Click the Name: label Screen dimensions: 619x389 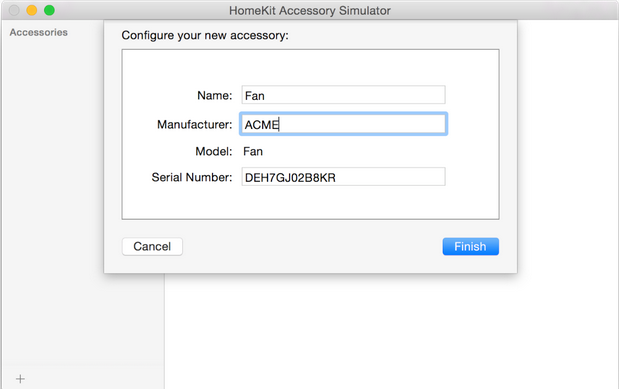(x=215, y=96)
